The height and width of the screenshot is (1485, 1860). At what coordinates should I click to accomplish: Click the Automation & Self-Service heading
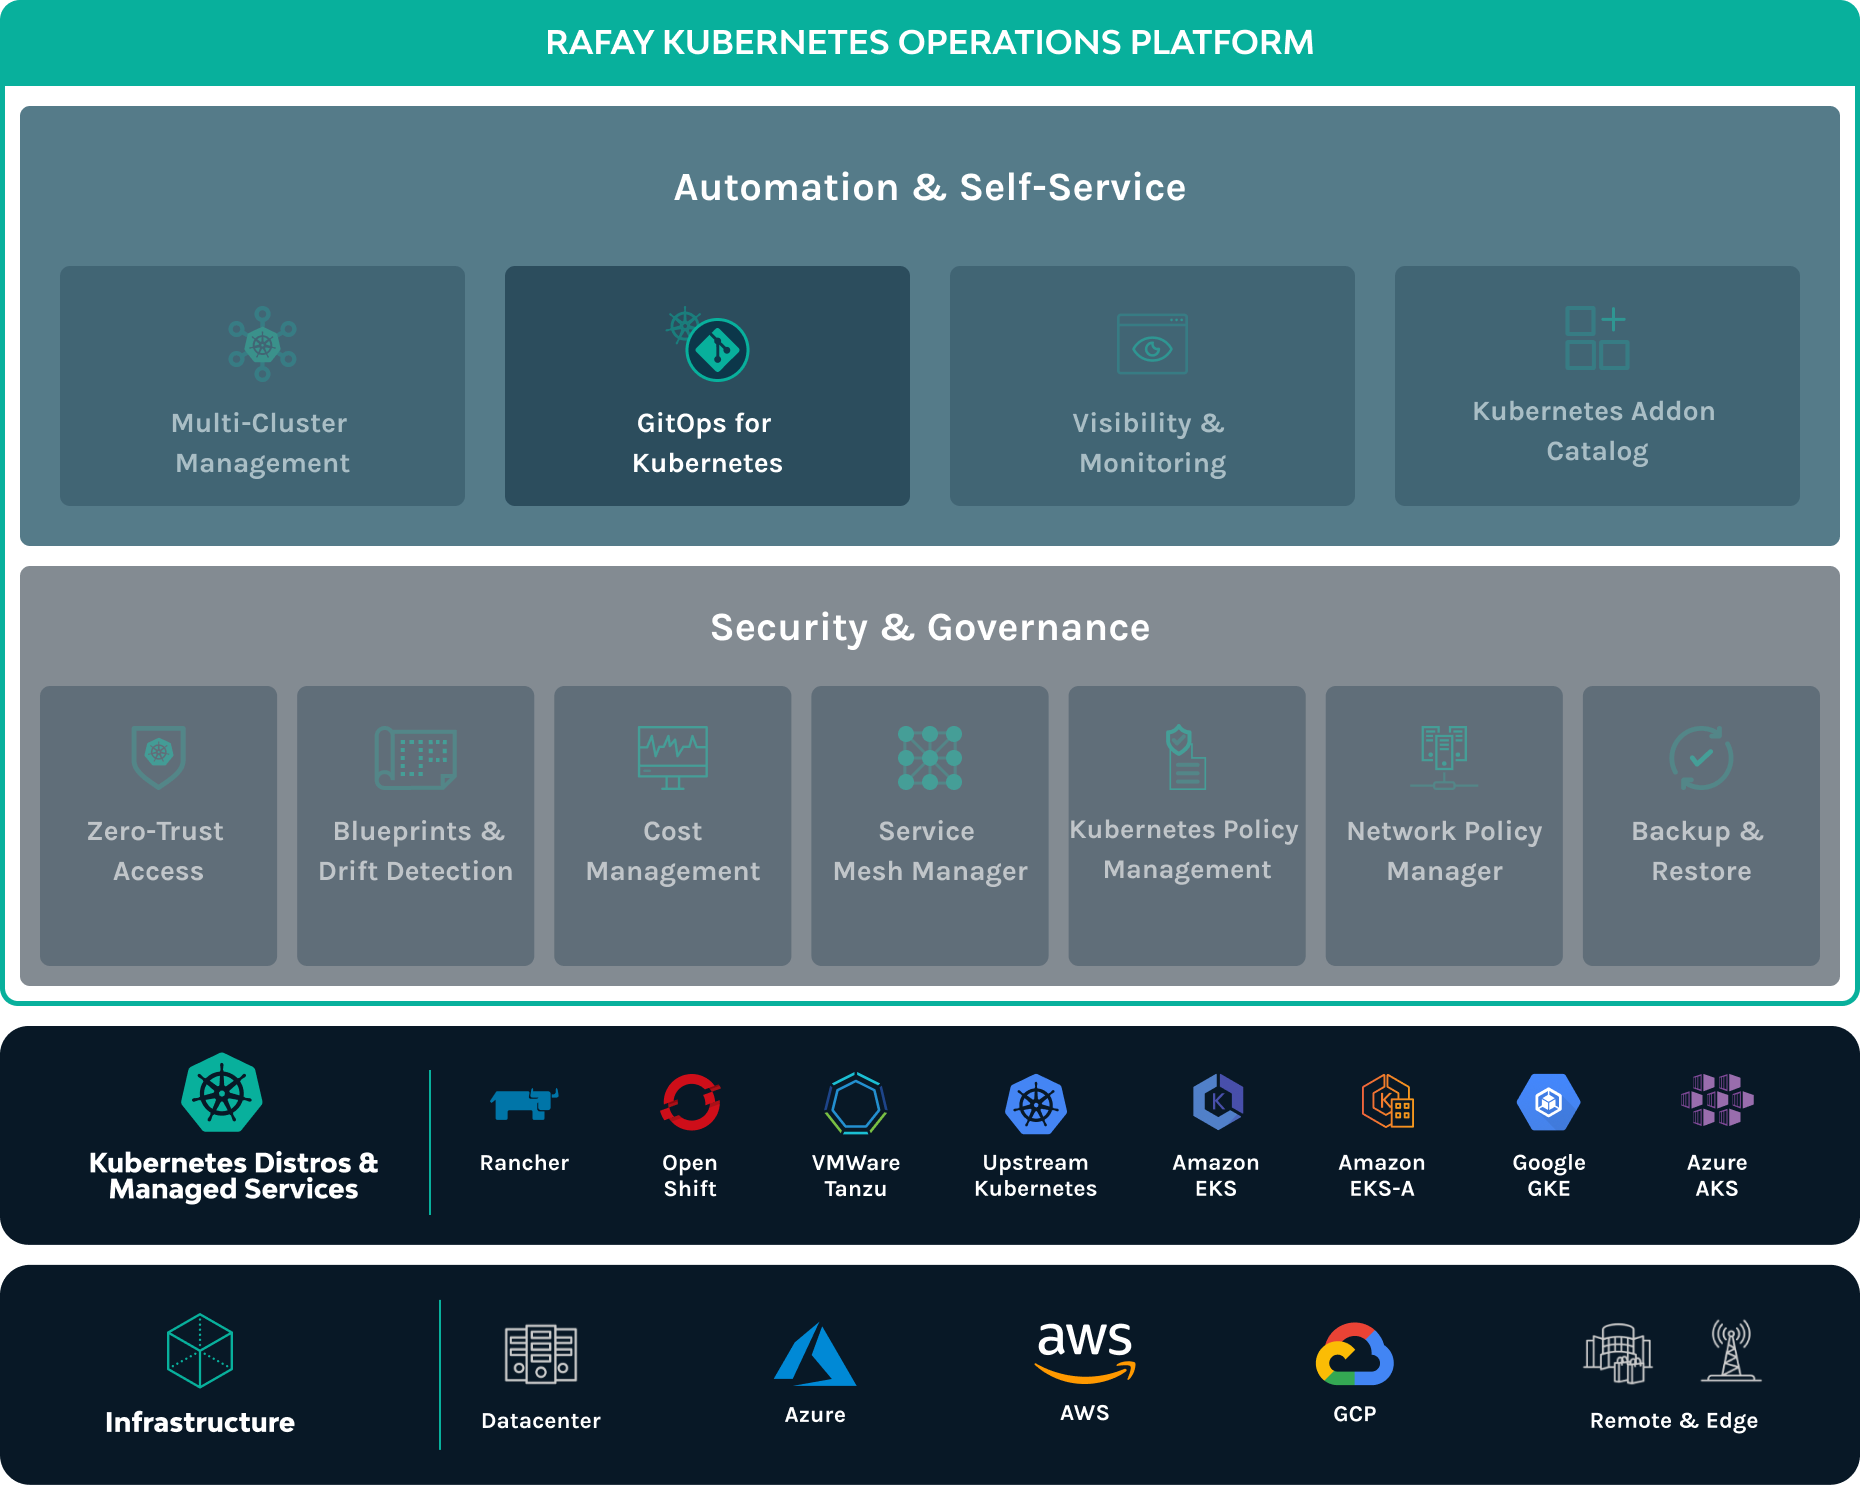tap(930, 187)
